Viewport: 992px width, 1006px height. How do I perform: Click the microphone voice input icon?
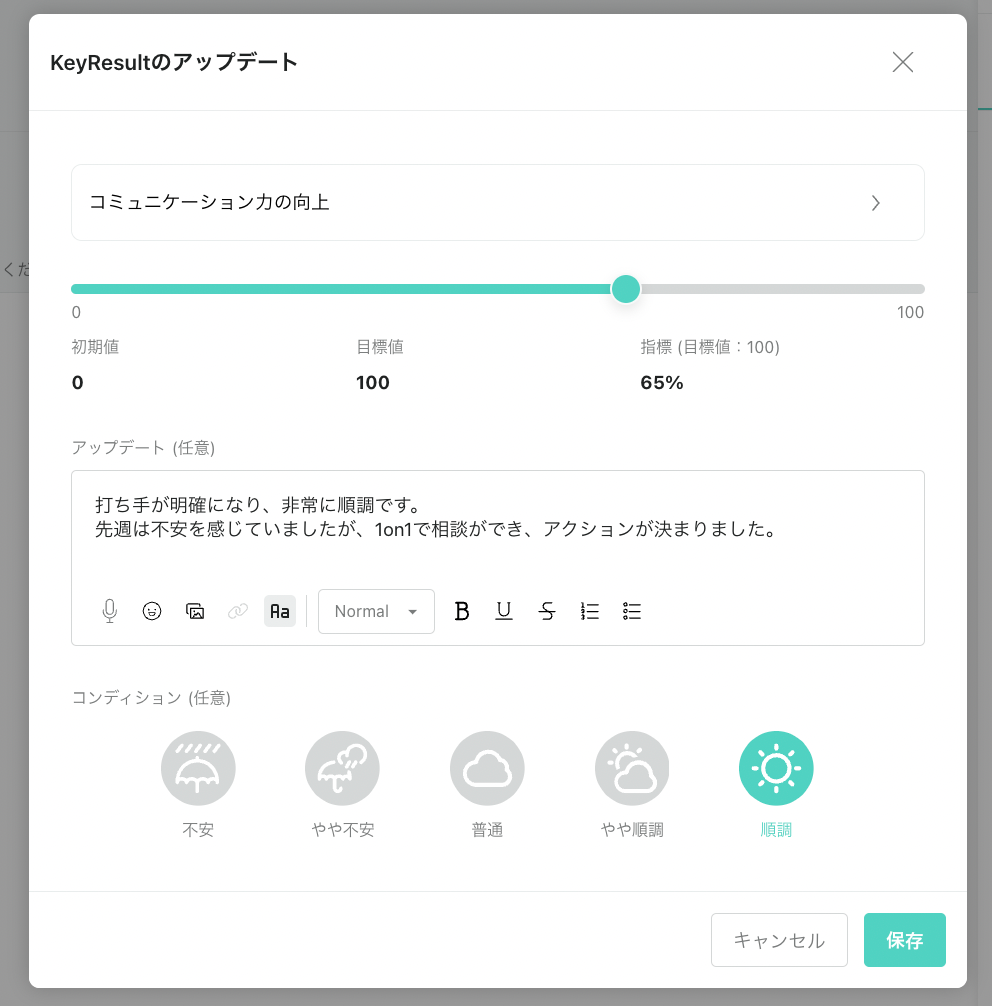[x=110, y=611]
